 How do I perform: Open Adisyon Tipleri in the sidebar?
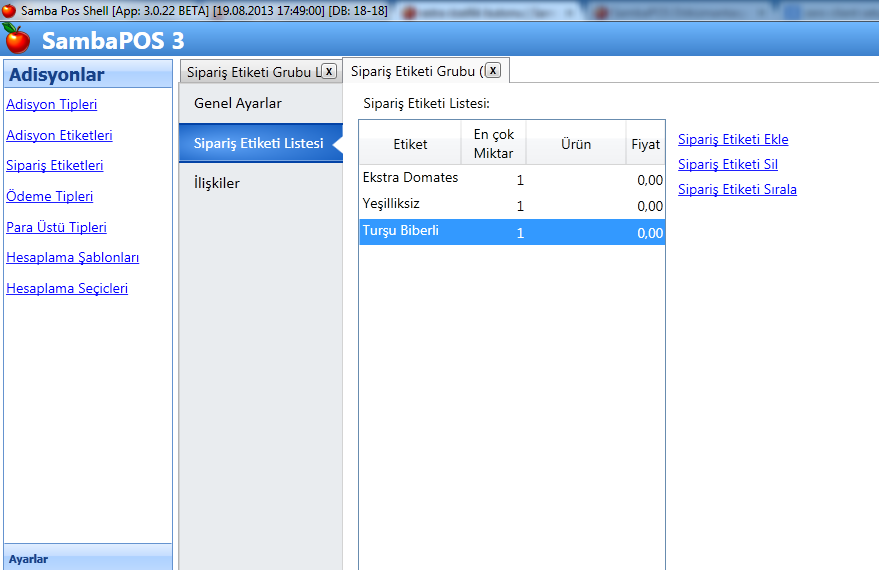click(x=51, y=105)
